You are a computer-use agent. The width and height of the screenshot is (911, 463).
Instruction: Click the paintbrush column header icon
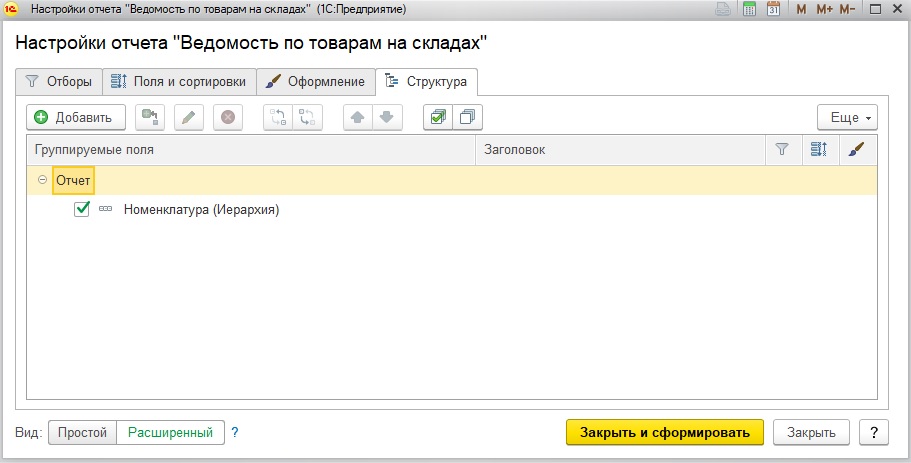[x=856, y=150]
